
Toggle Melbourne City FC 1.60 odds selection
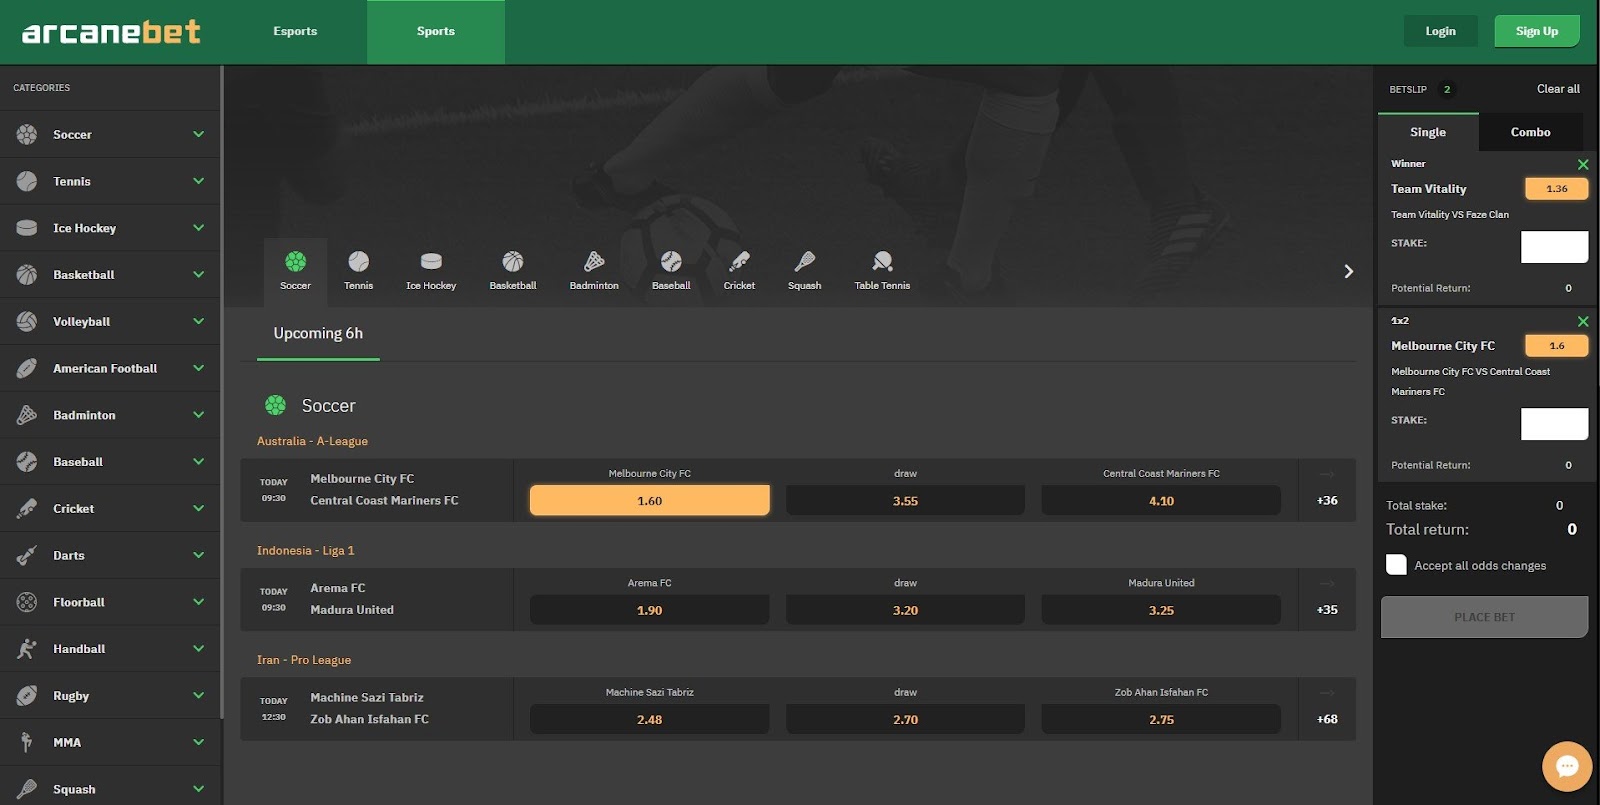click(650, 500)
